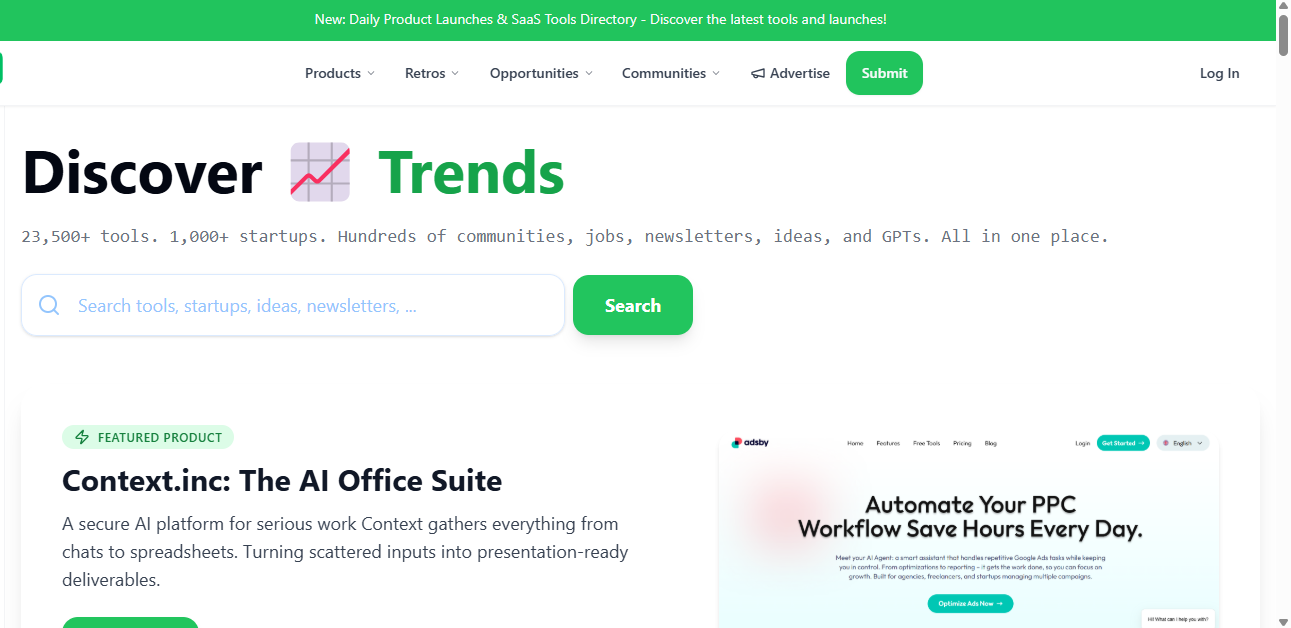This screenshot has width=1291, height=628.
Task: Click the green Search button
Action: pyautogui.click(x=633, y=305)
